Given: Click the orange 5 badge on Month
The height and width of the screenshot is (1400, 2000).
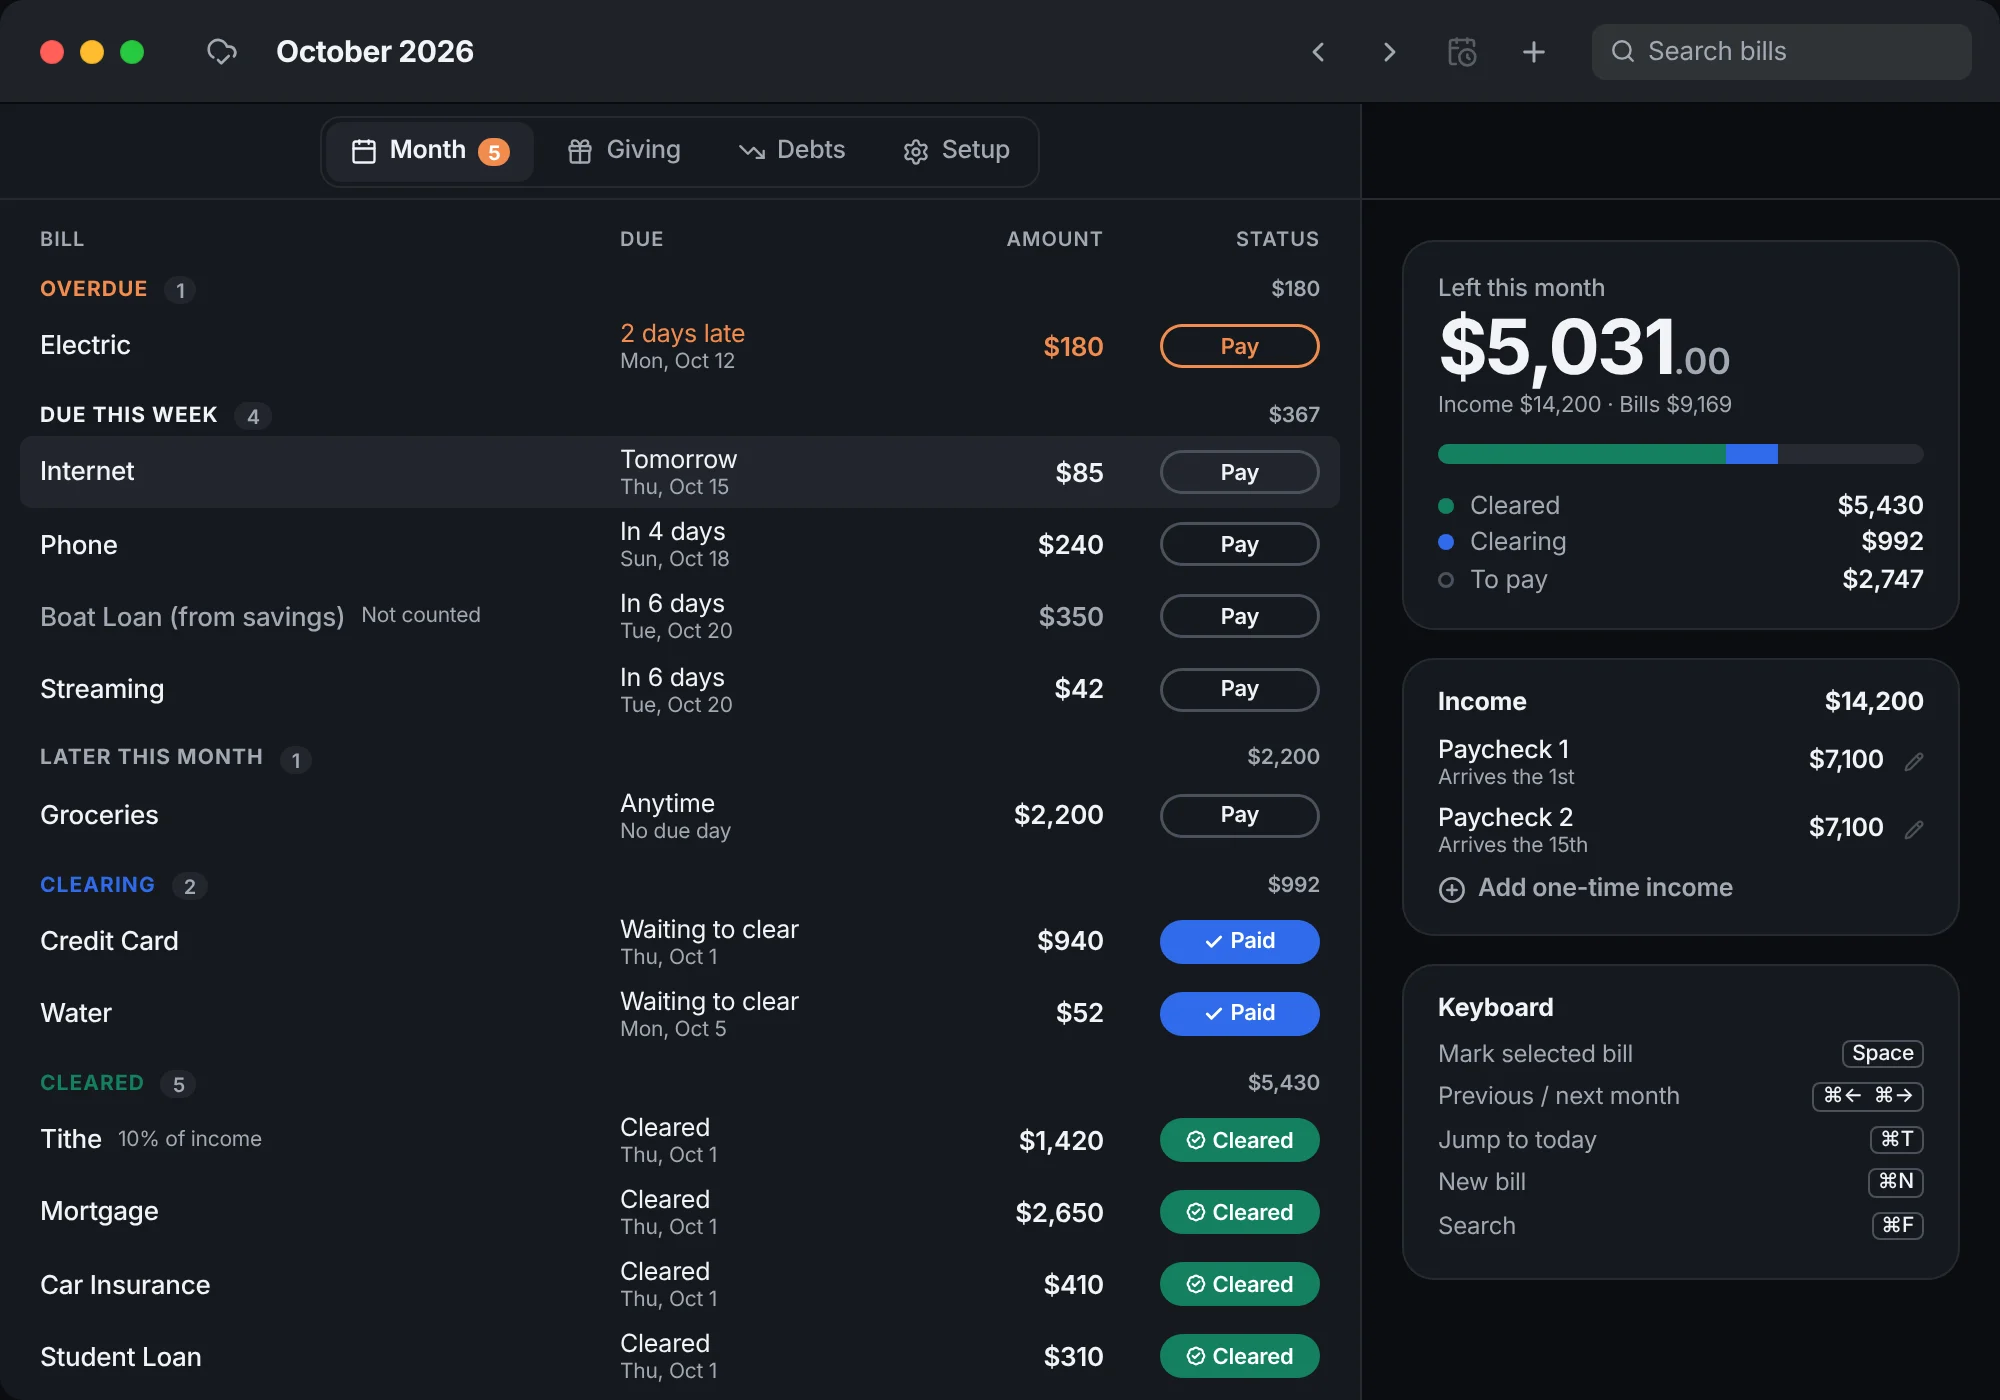Looking at the screenshot, I should (494, 152).
